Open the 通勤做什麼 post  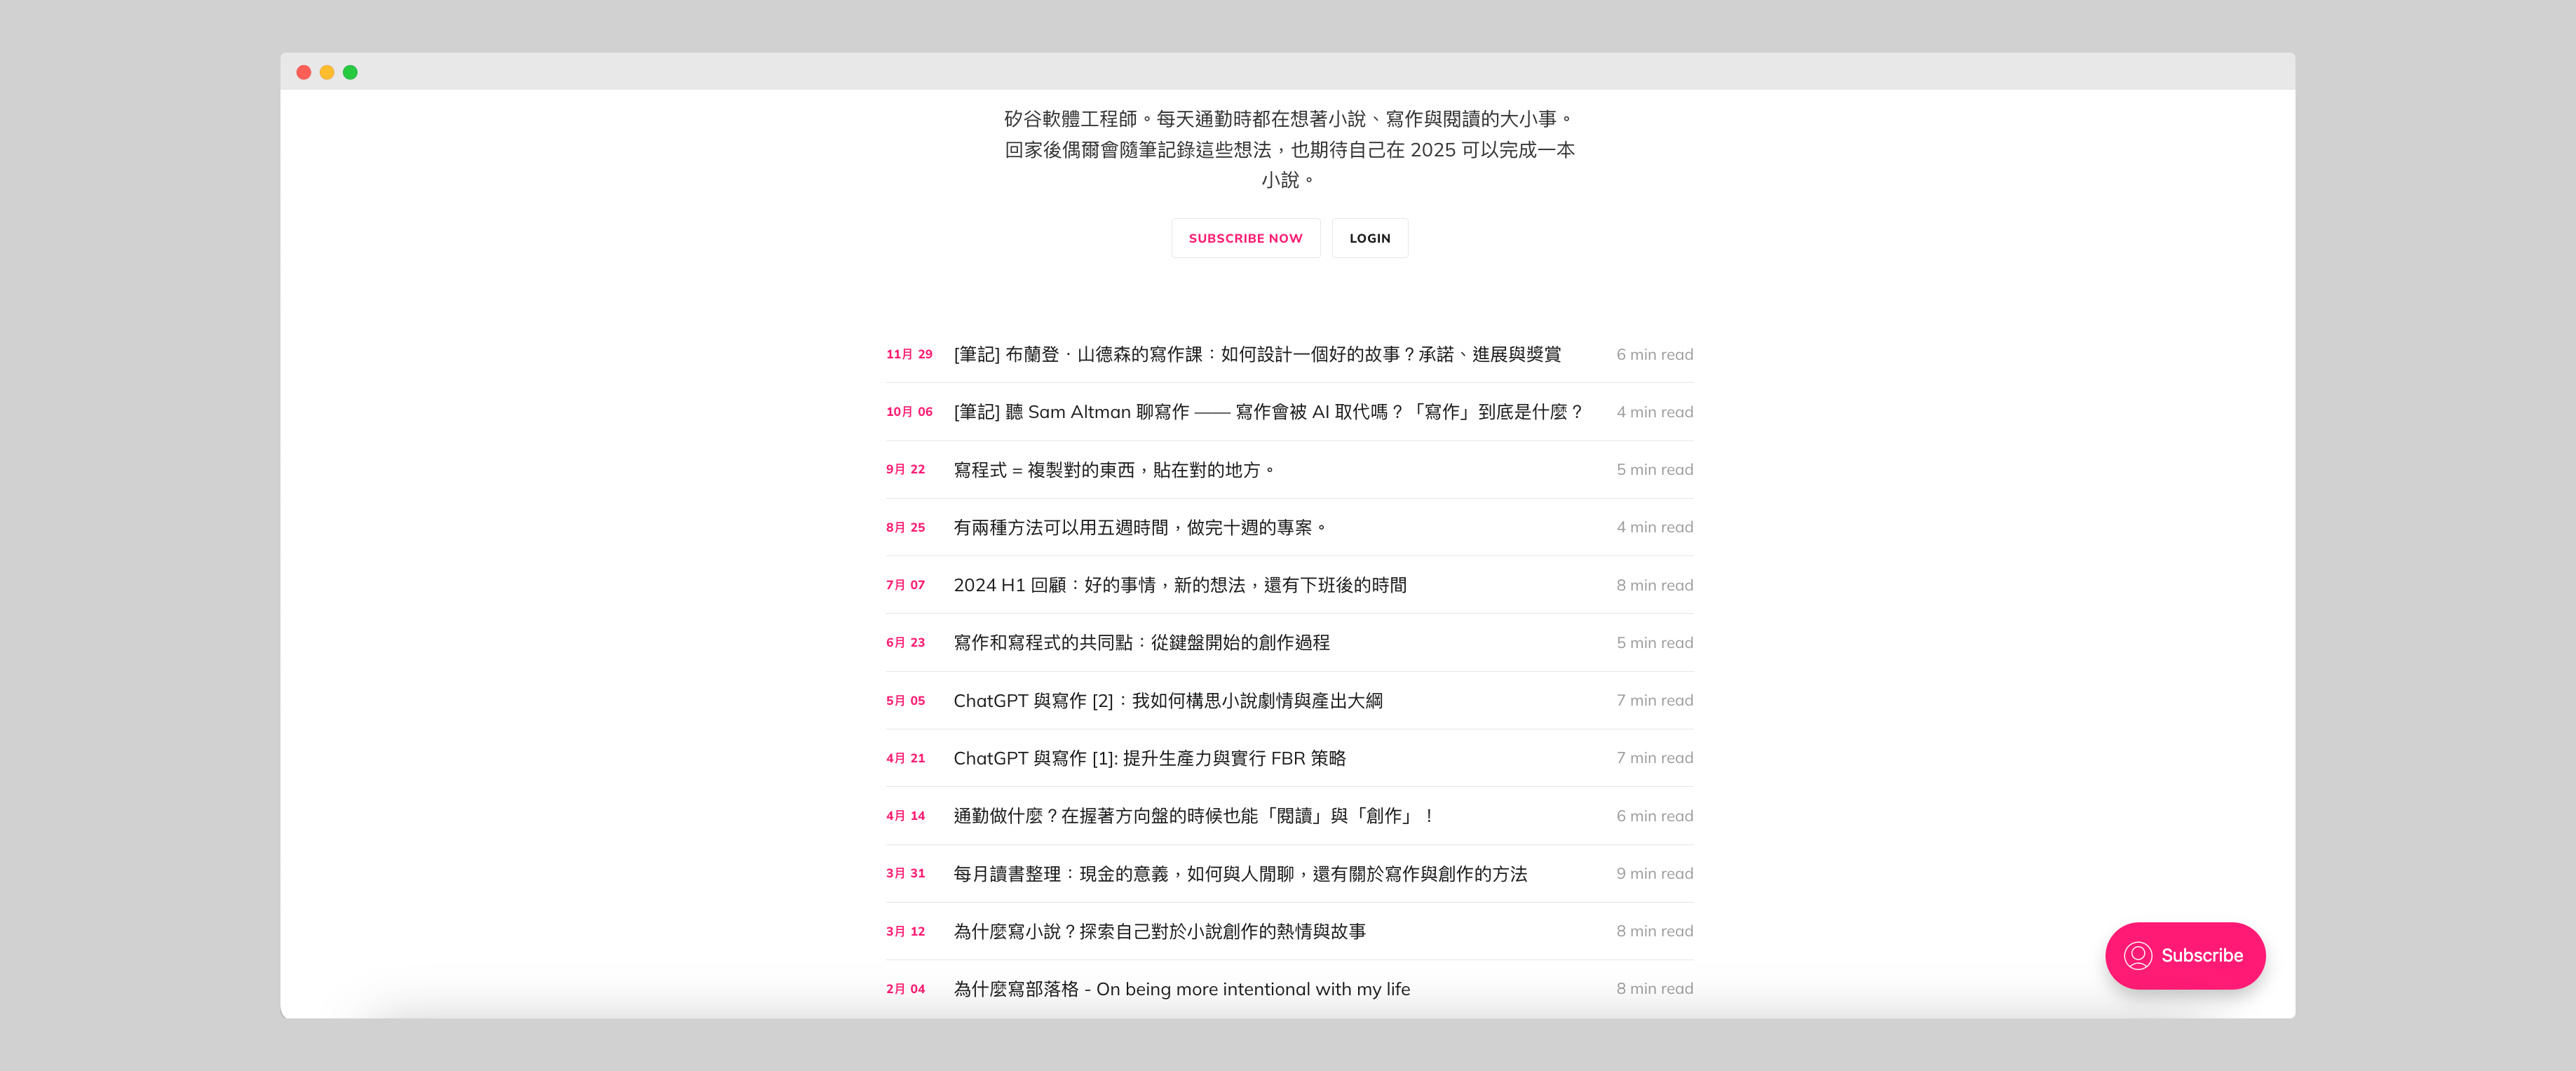tap(1194, 816)
